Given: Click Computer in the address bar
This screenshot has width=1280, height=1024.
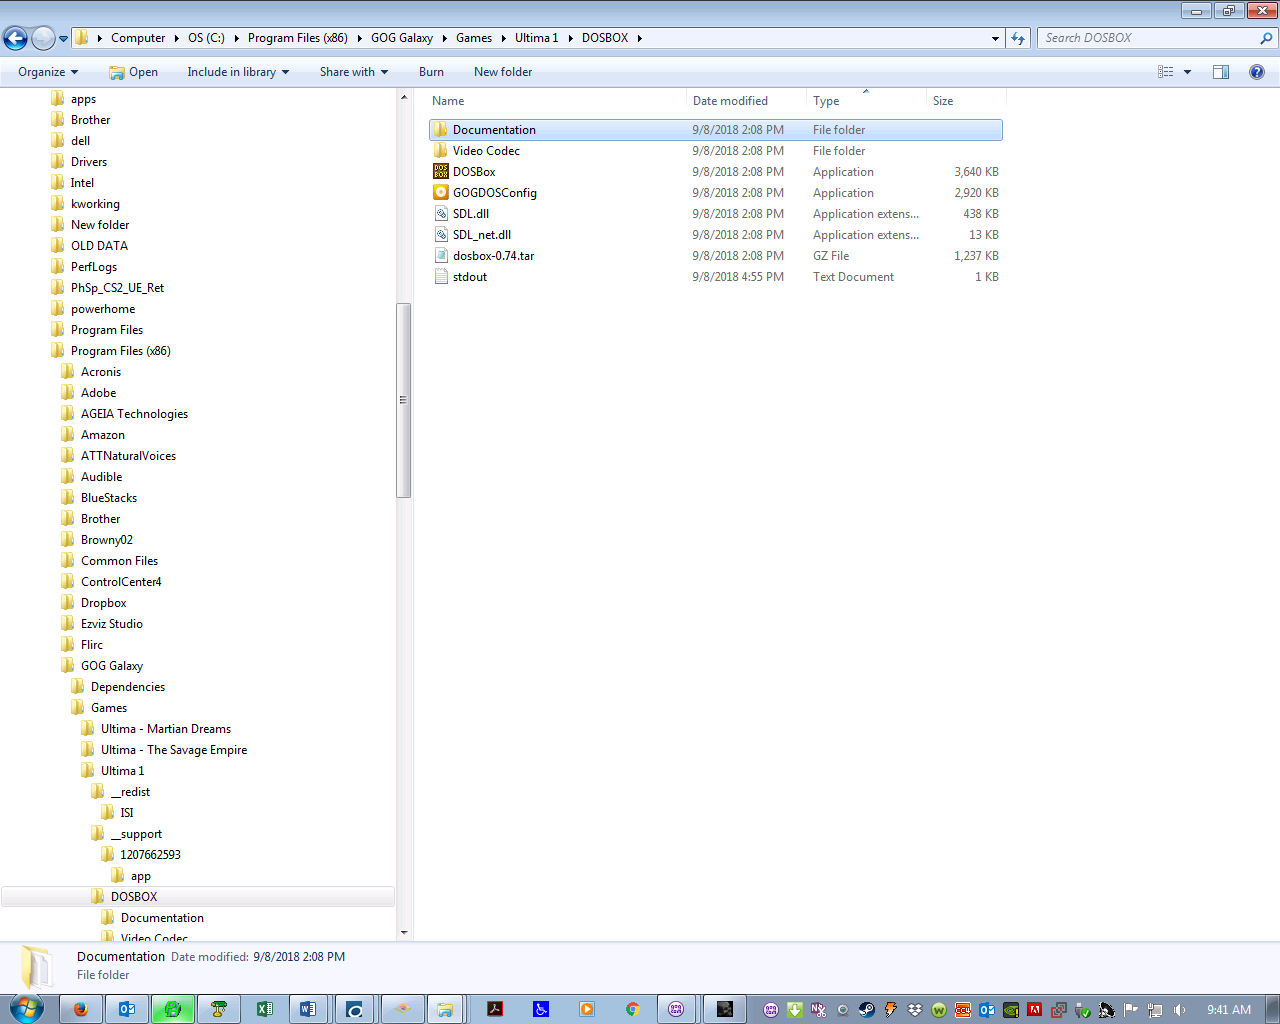Looking at the screenshot, I should [x=138, y=38].
